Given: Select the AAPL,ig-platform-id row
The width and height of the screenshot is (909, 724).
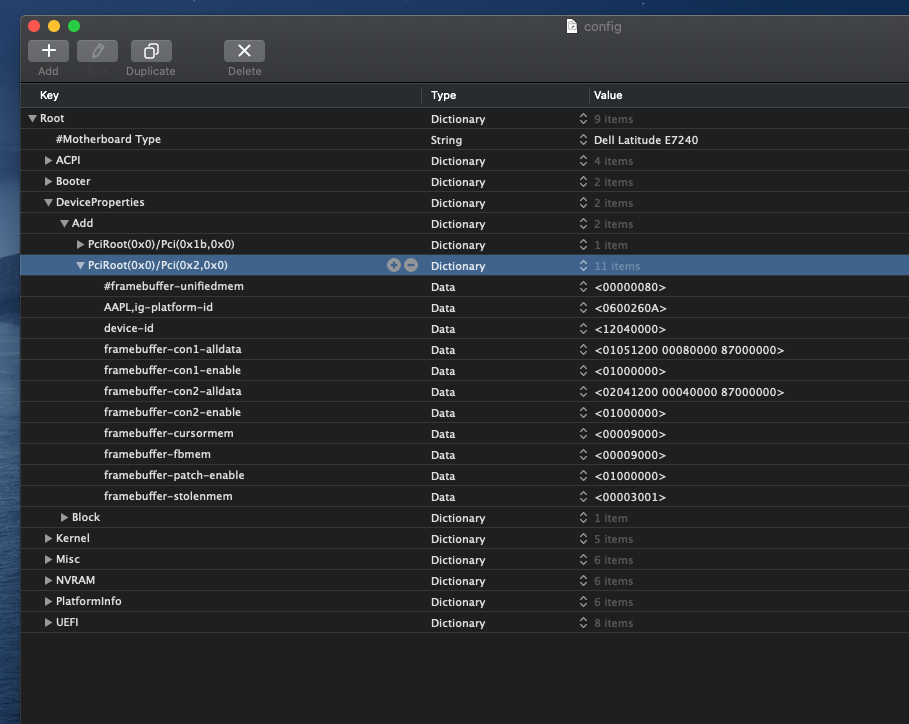Looking at the screenshot, I should [x=158, y=308].
